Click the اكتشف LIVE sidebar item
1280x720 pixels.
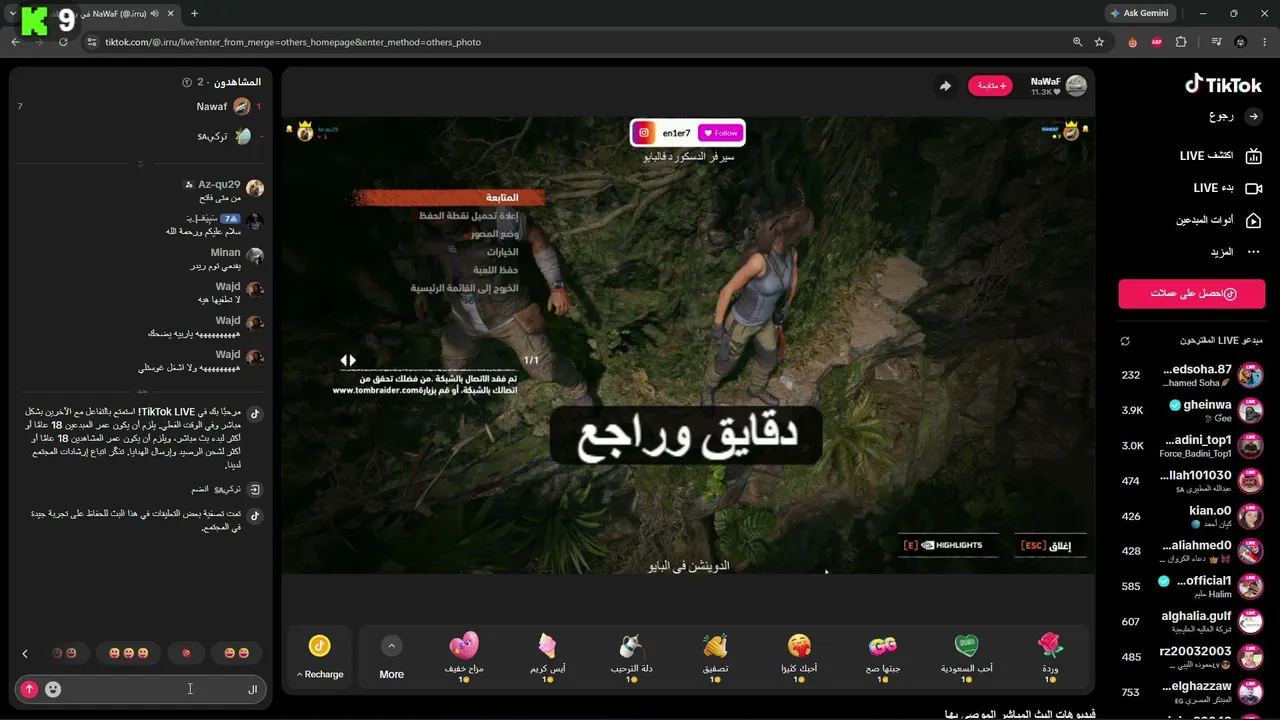coord(1219,156)
